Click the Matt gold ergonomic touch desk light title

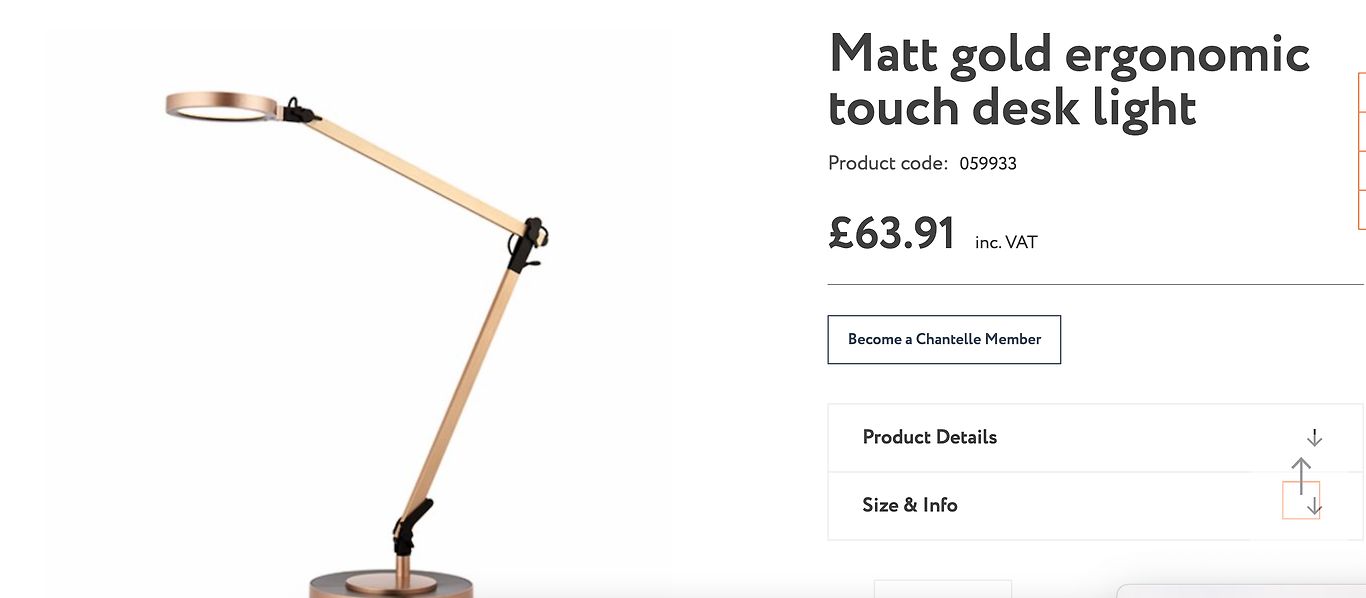(x=1069, y=80)
